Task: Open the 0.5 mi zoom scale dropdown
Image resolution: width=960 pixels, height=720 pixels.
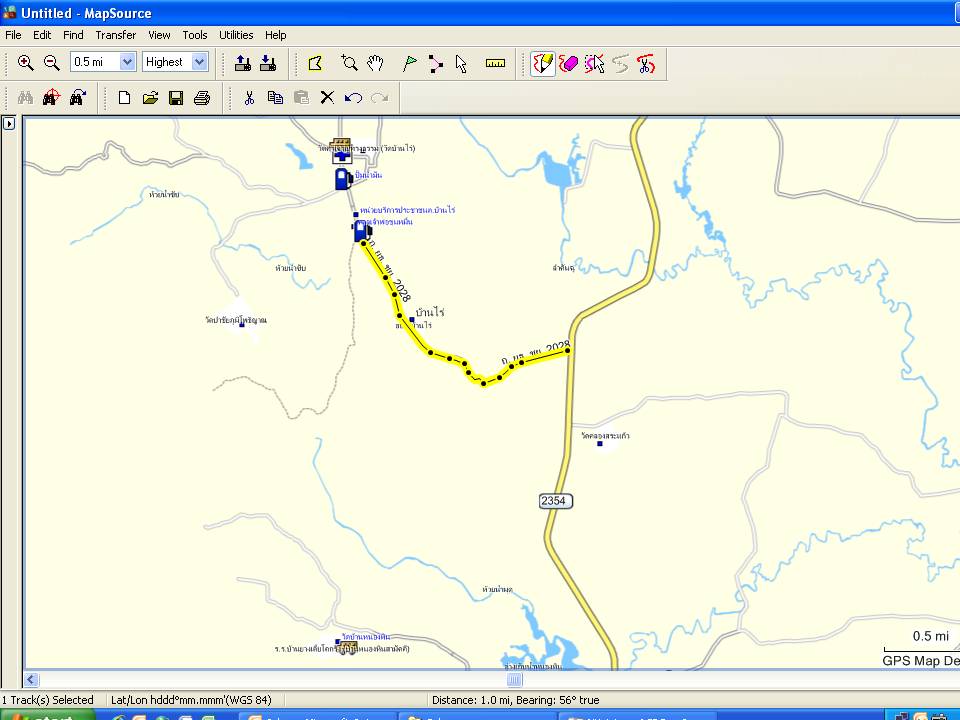Action: tap(127, 62)
